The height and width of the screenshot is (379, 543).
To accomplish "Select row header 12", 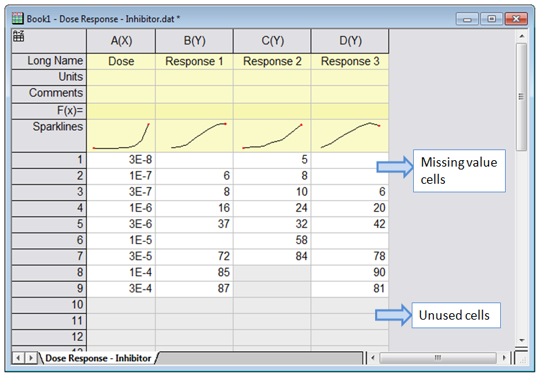I will point(49,337).
